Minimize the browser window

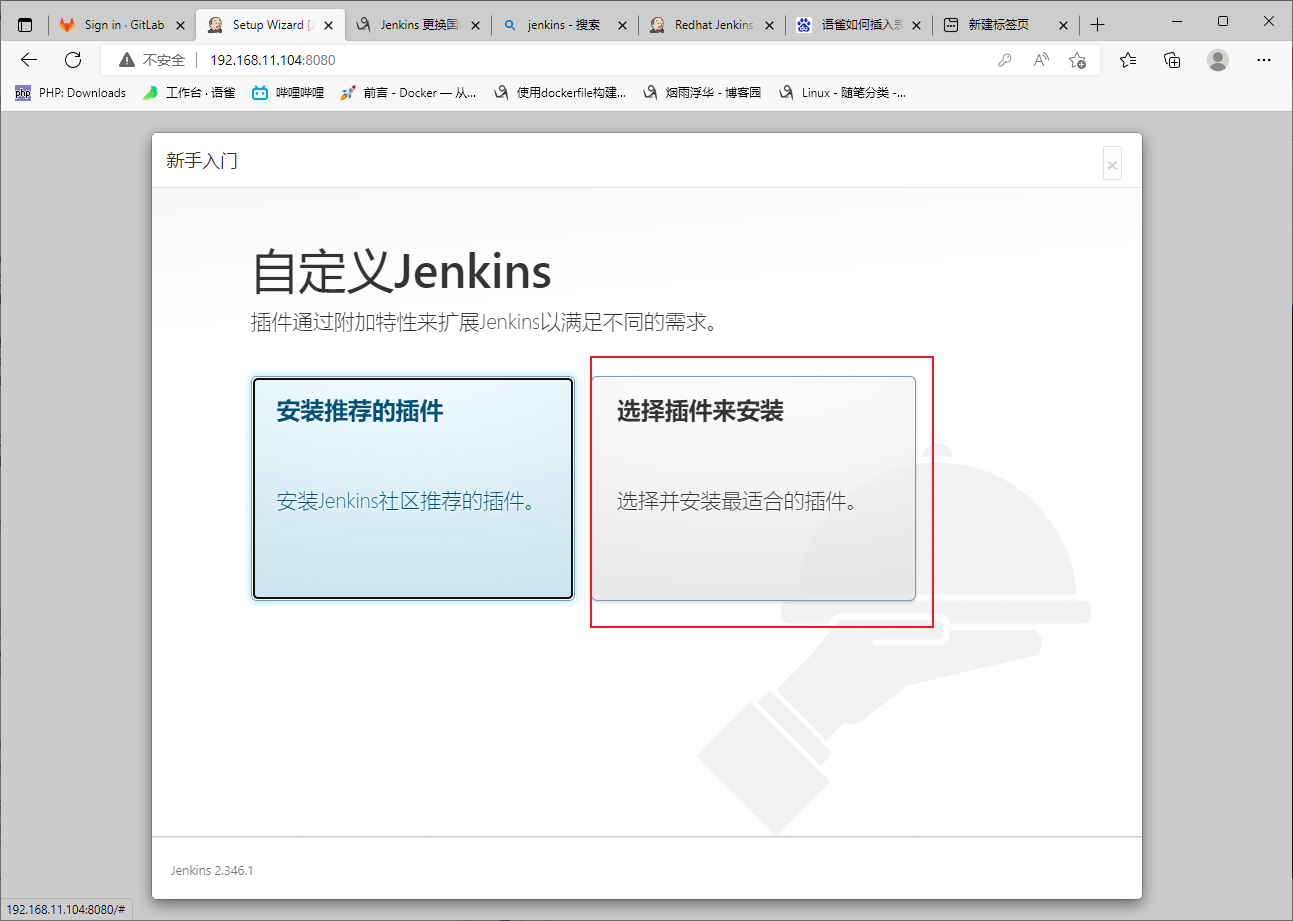(x=1177, y=21)
